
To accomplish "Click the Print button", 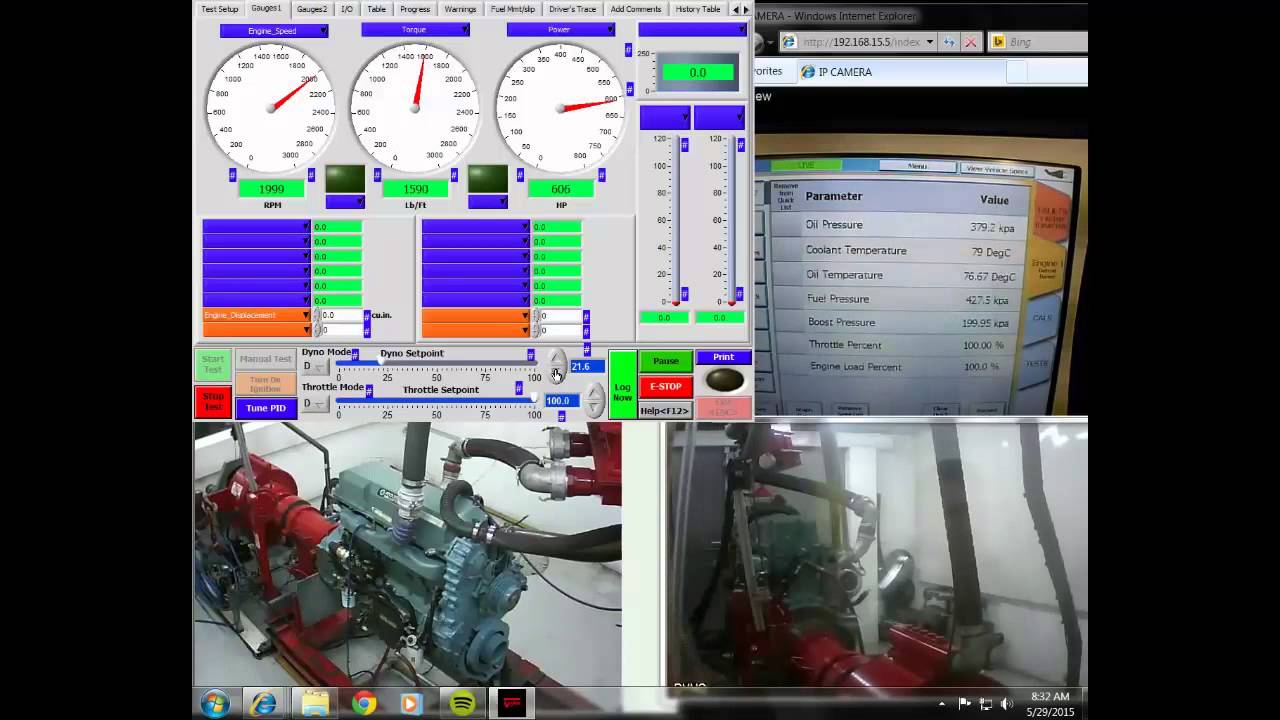I will [x=723, y=357].
